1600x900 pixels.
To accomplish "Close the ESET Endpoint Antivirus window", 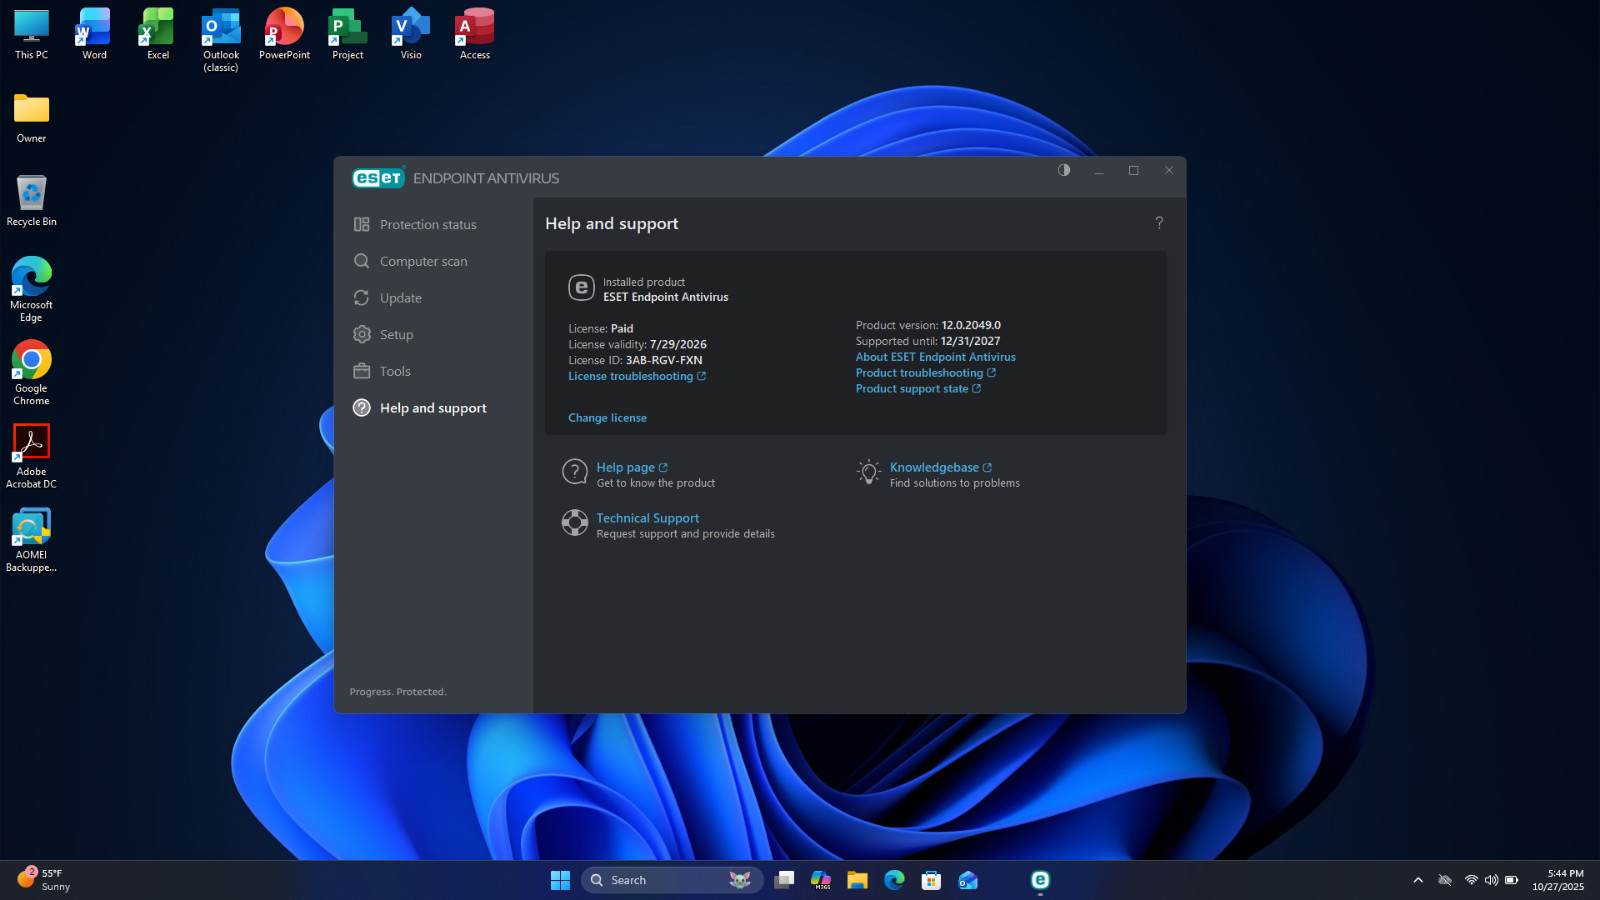I will (x=1169, y=170).
